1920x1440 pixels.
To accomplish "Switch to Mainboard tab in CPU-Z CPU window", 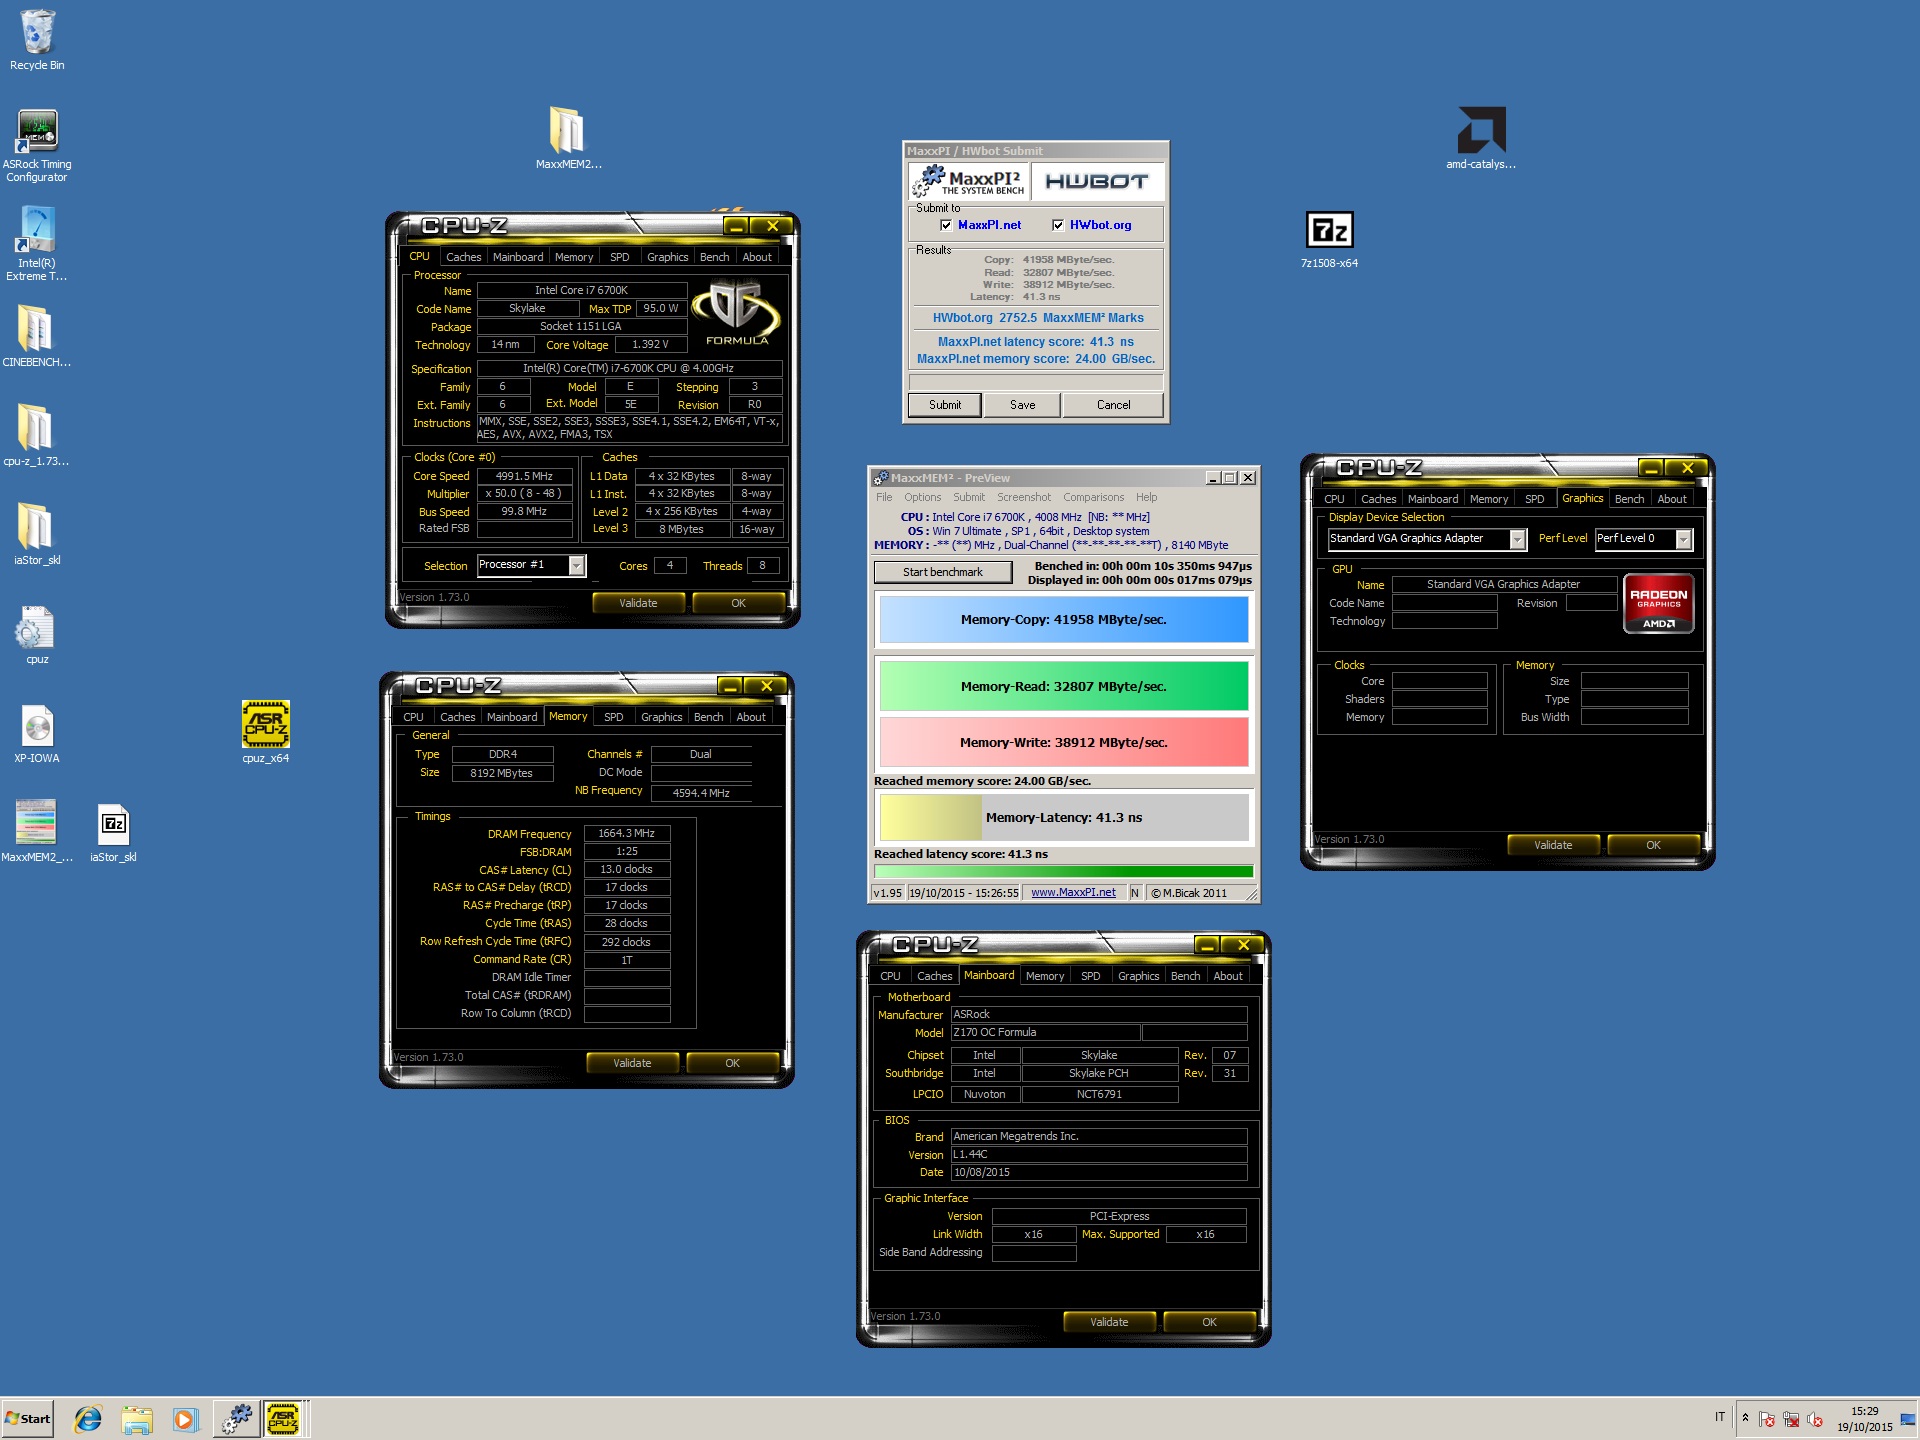I will tap(518, 257).
